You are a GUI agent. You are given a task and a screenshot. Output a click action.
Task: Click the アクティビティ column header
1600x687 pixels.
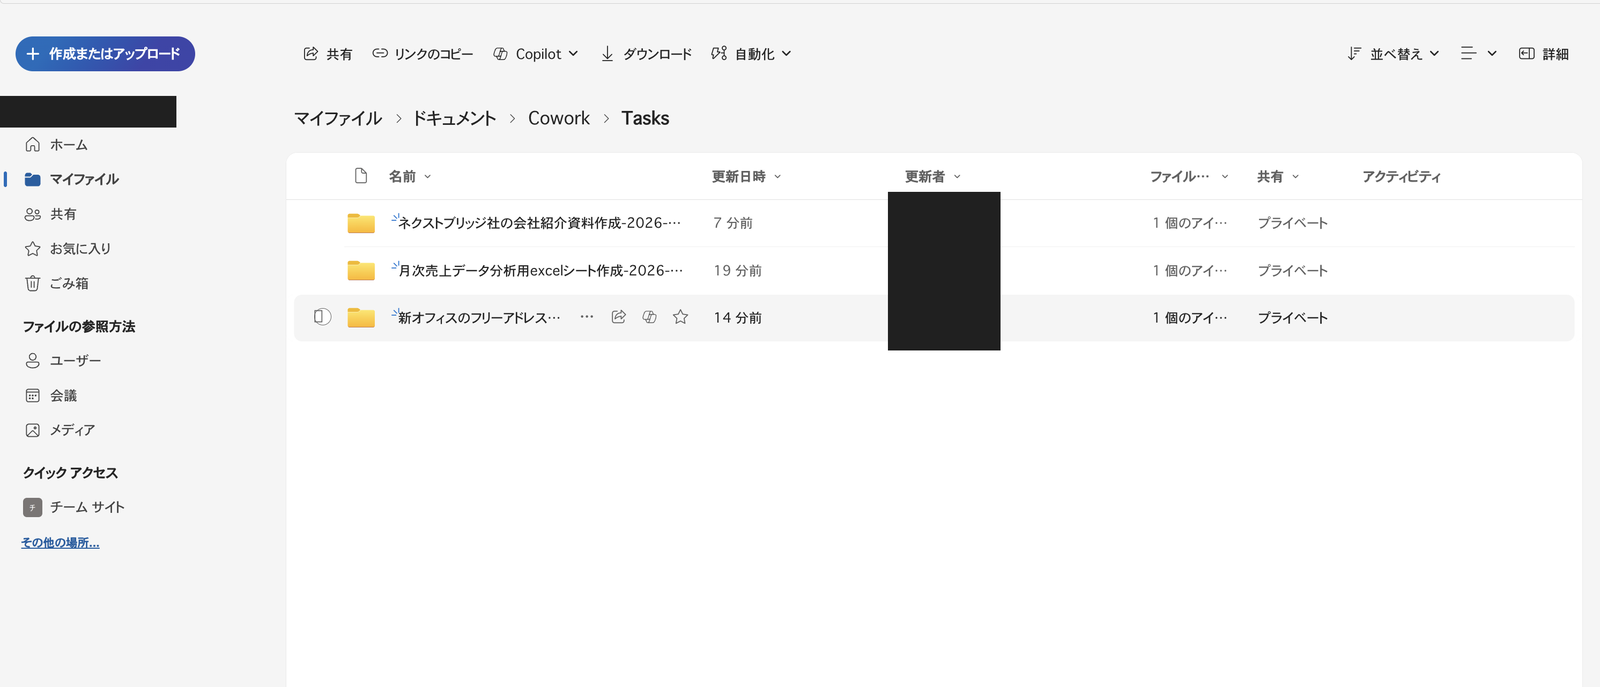[1401, 176]
